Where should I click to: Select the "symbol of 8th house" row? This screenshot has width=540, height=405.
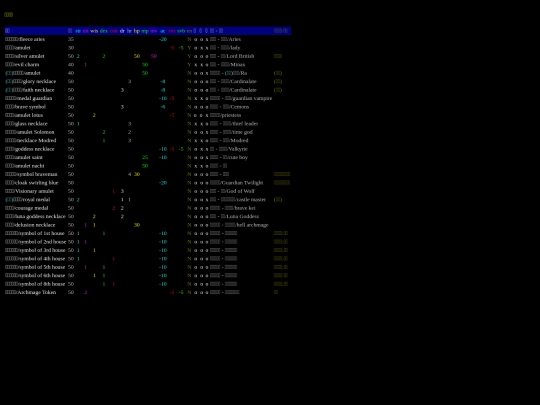[148, 284]
